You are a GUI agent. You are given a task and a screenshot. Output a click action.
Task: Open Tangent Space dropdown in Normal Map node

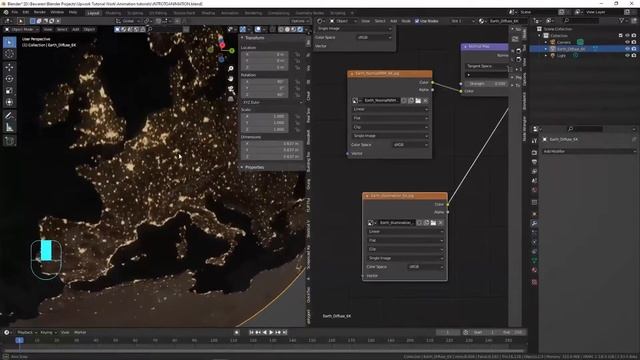point(487,66)
